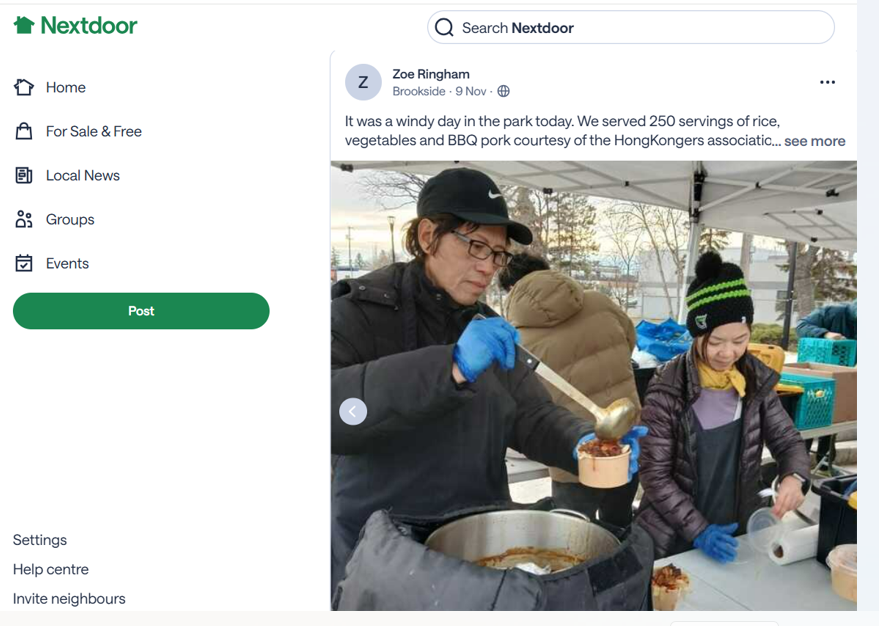The width and height of the screenshot is (879, 626).
Task: Click the For Sale & Free bag icon
Action: (24, 132)
